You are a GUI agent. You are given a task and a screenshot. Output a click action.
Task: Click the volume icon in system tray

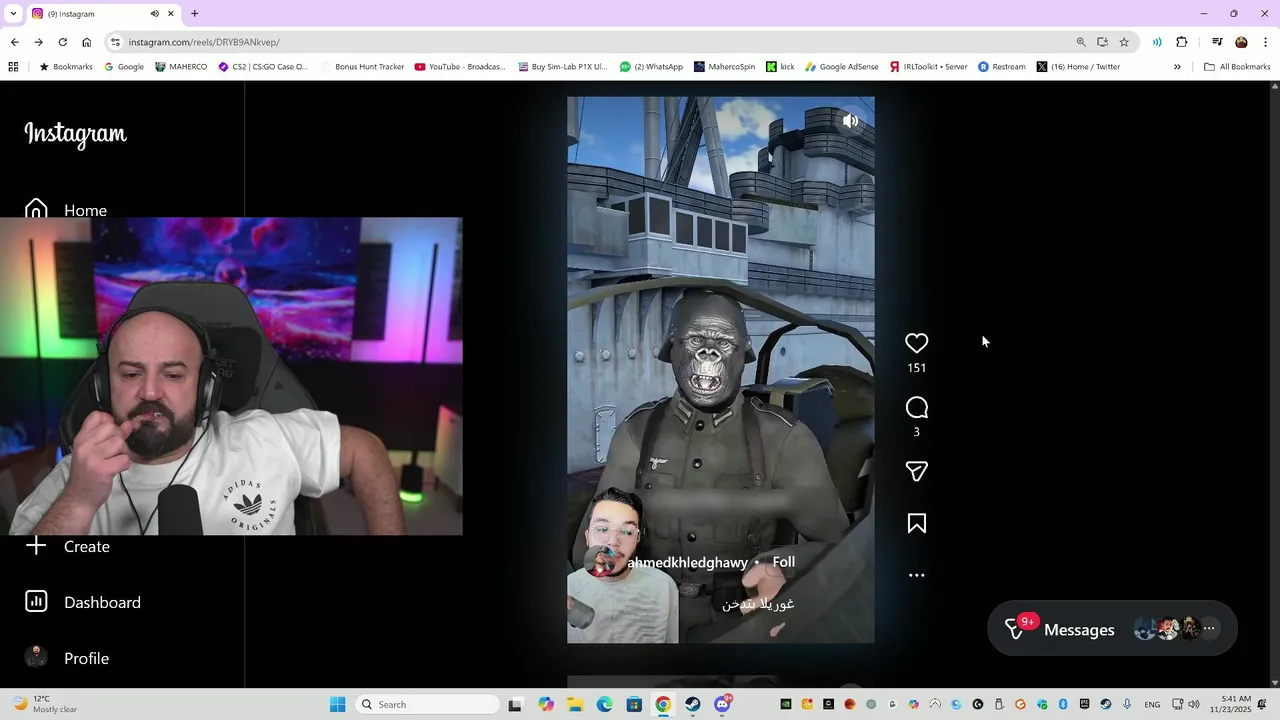coord(1193,704)
